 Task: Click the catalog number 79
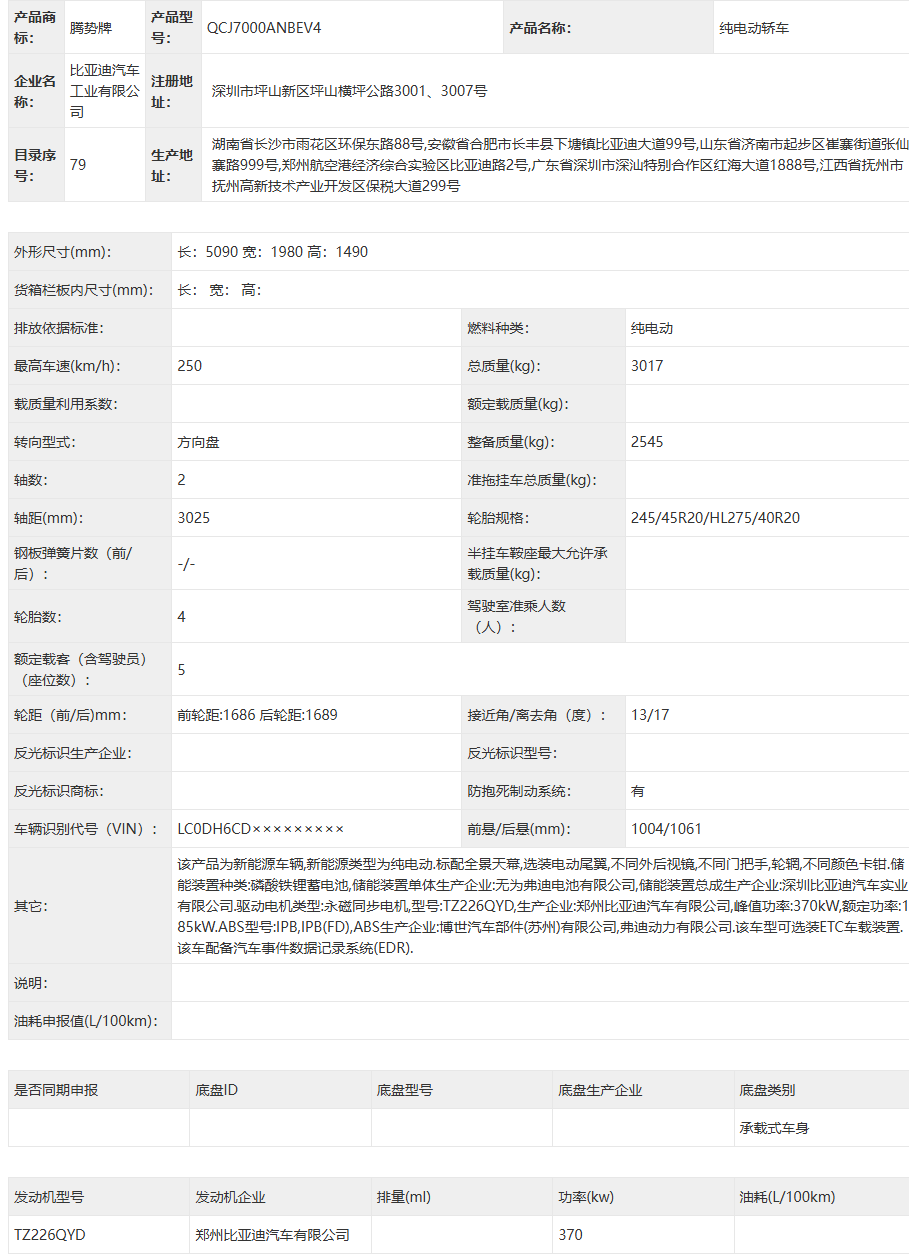pyautogui.click(x=78, y=165)
